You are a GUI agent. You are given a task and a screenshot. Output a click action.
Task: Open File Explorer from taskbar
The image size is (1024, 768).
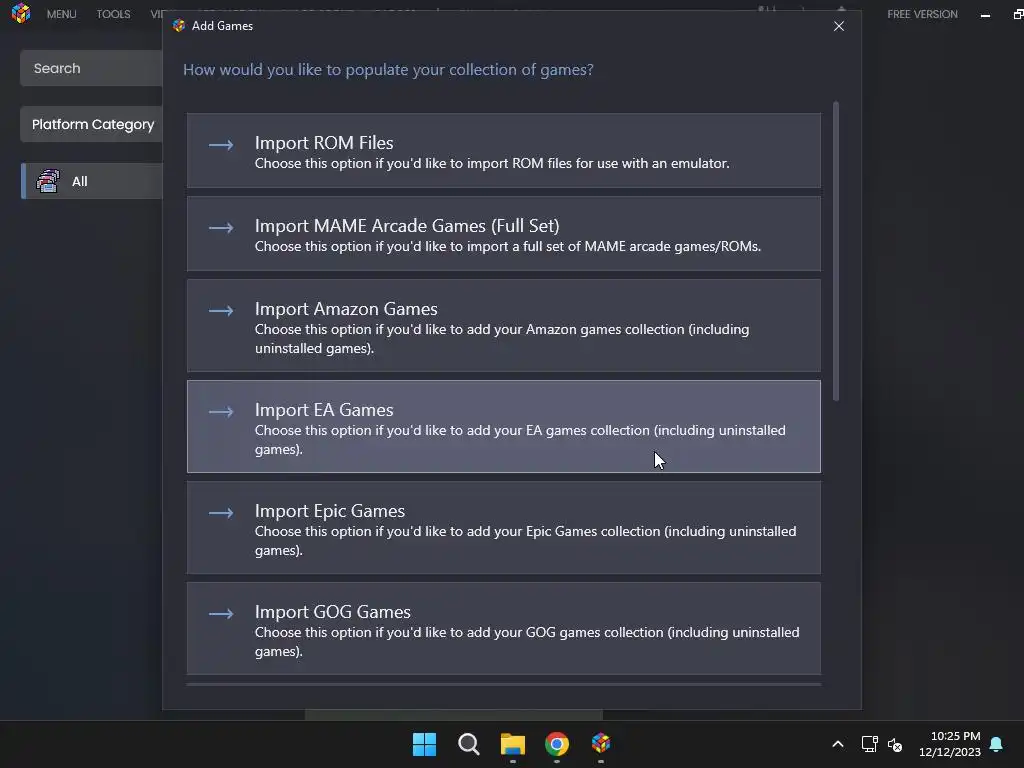(x=513, y=744)
